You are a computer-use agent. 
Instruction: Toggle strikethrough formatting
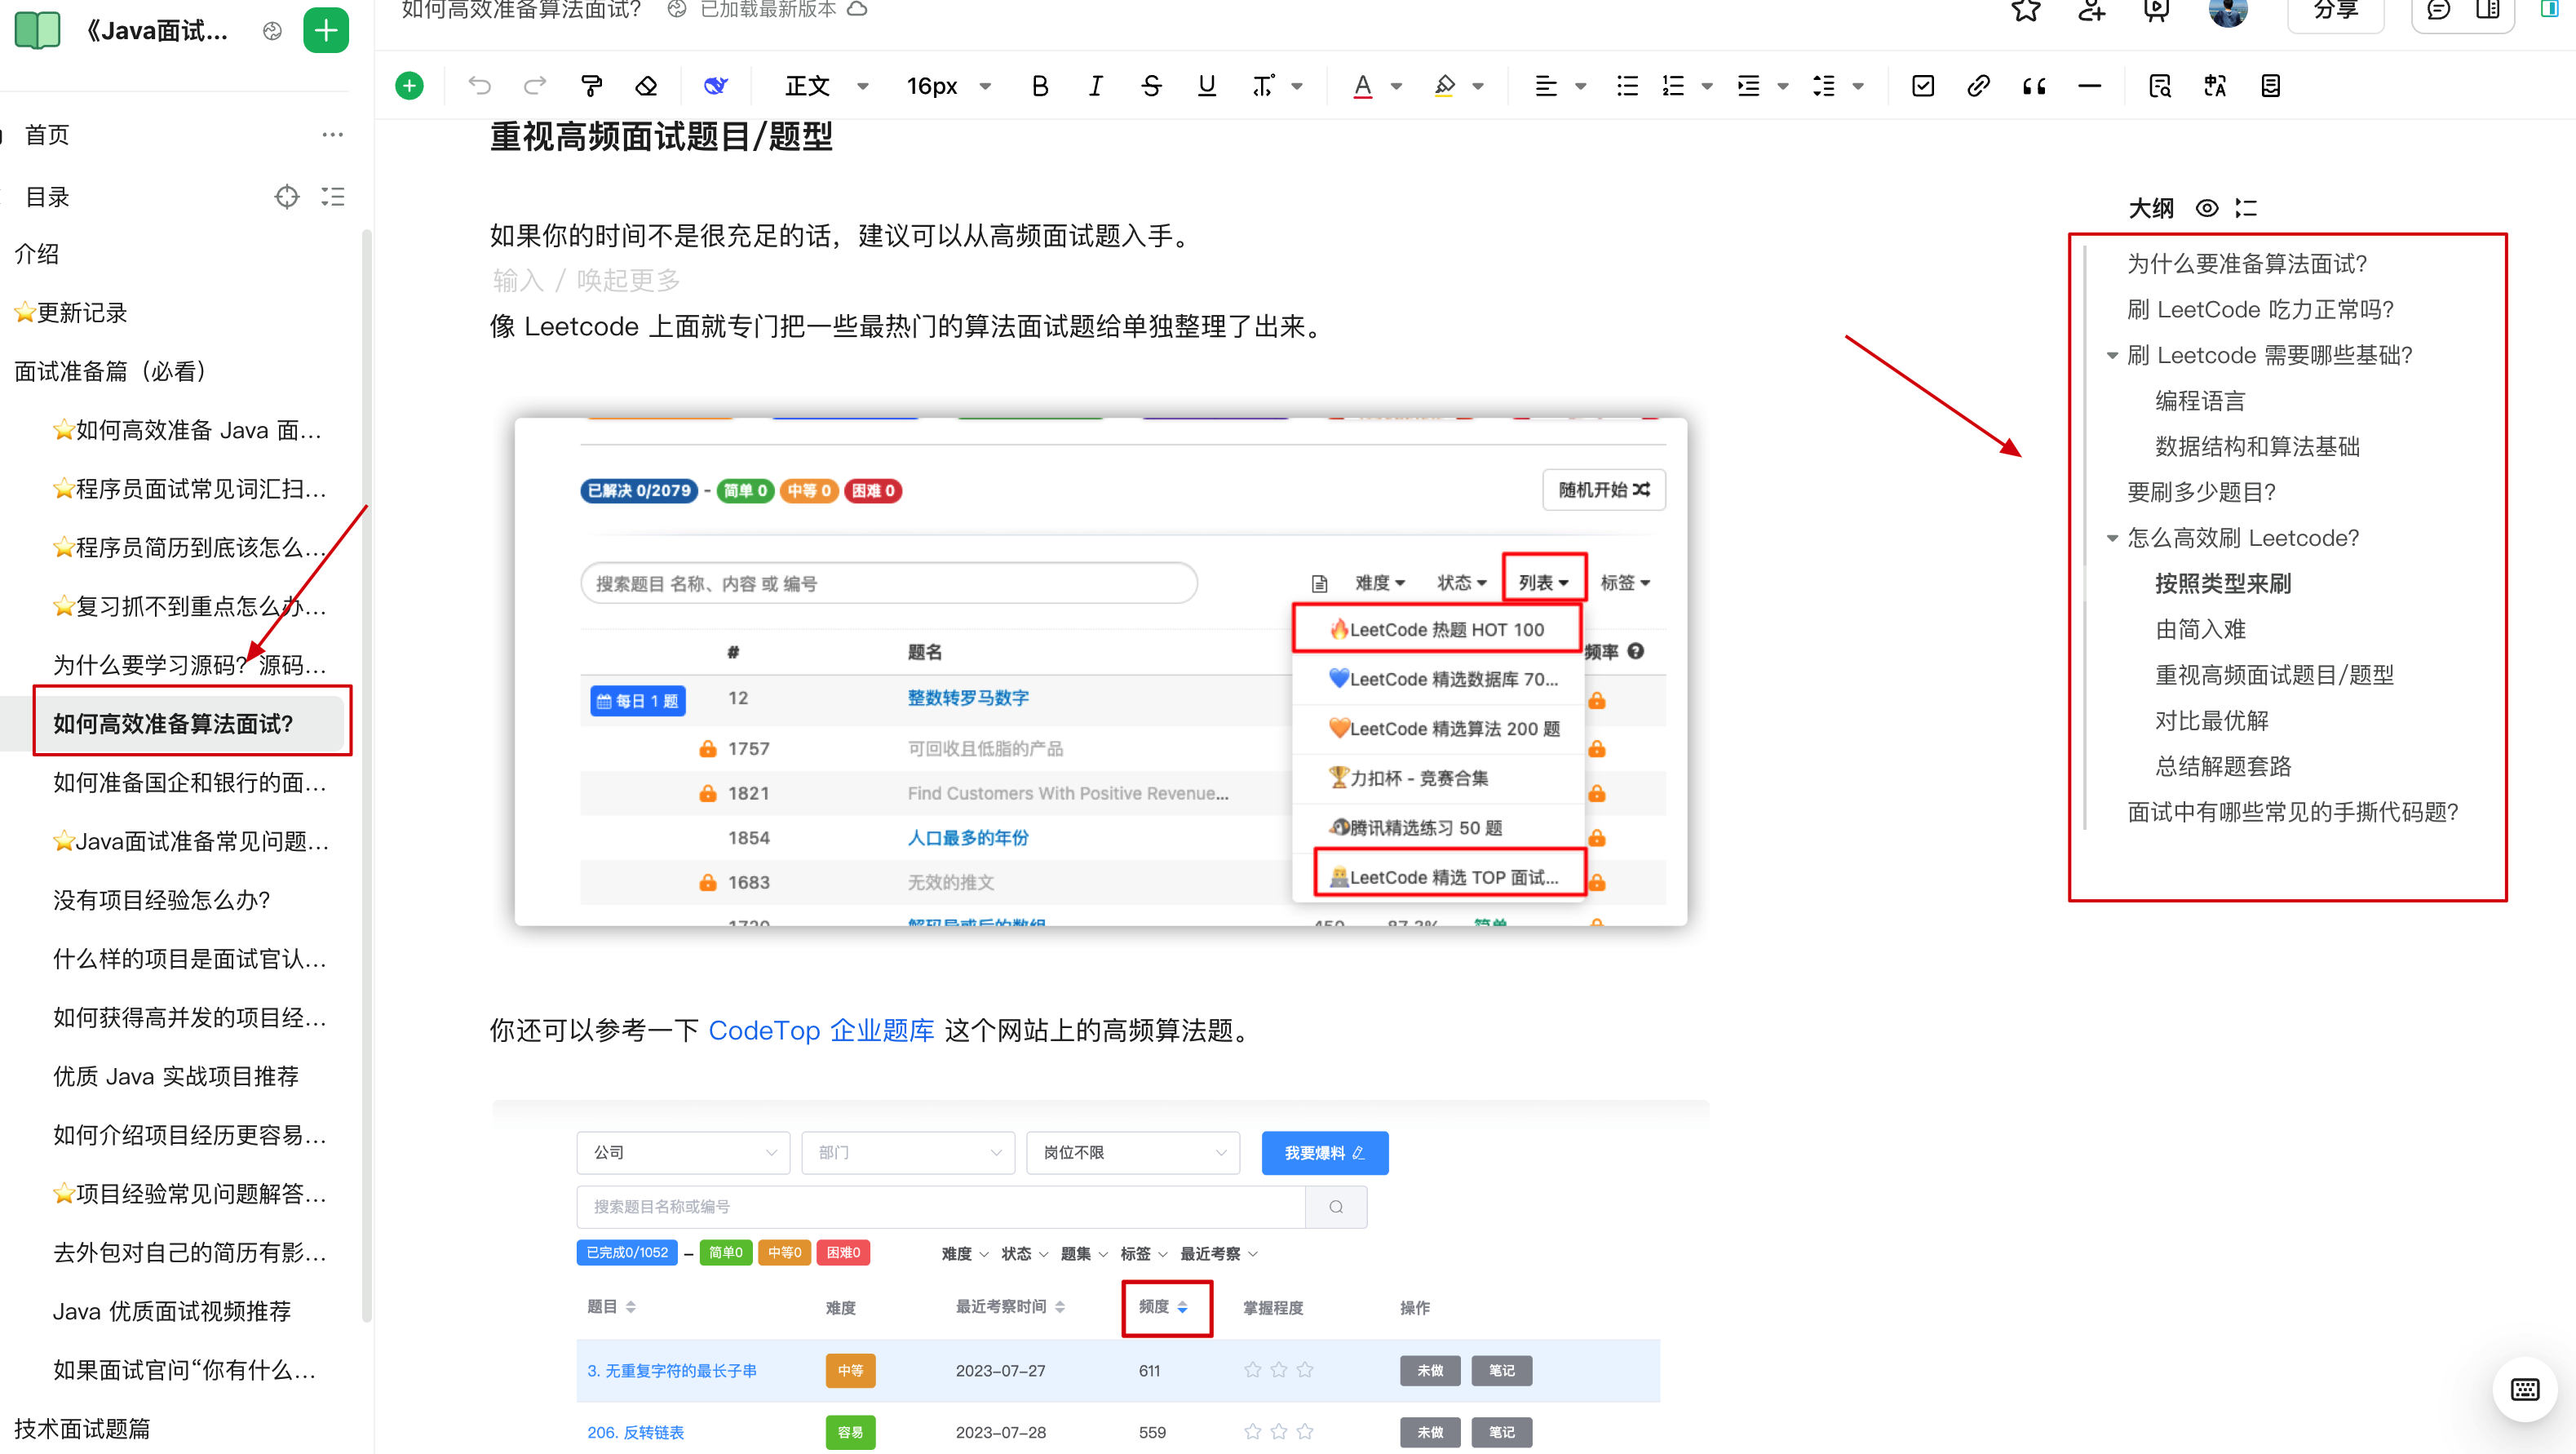pyautogui.click(x=1151, y=86)
